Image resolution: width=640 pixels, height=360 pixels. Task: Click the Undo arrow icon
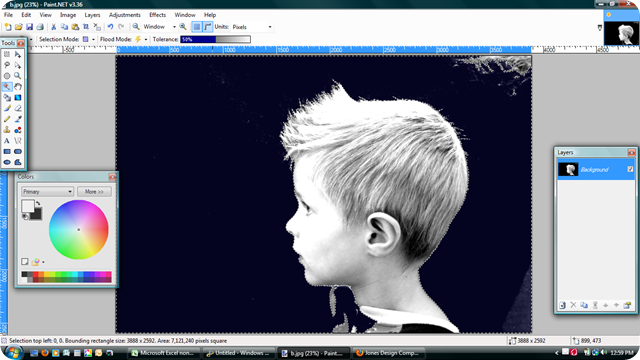point(110,27)
